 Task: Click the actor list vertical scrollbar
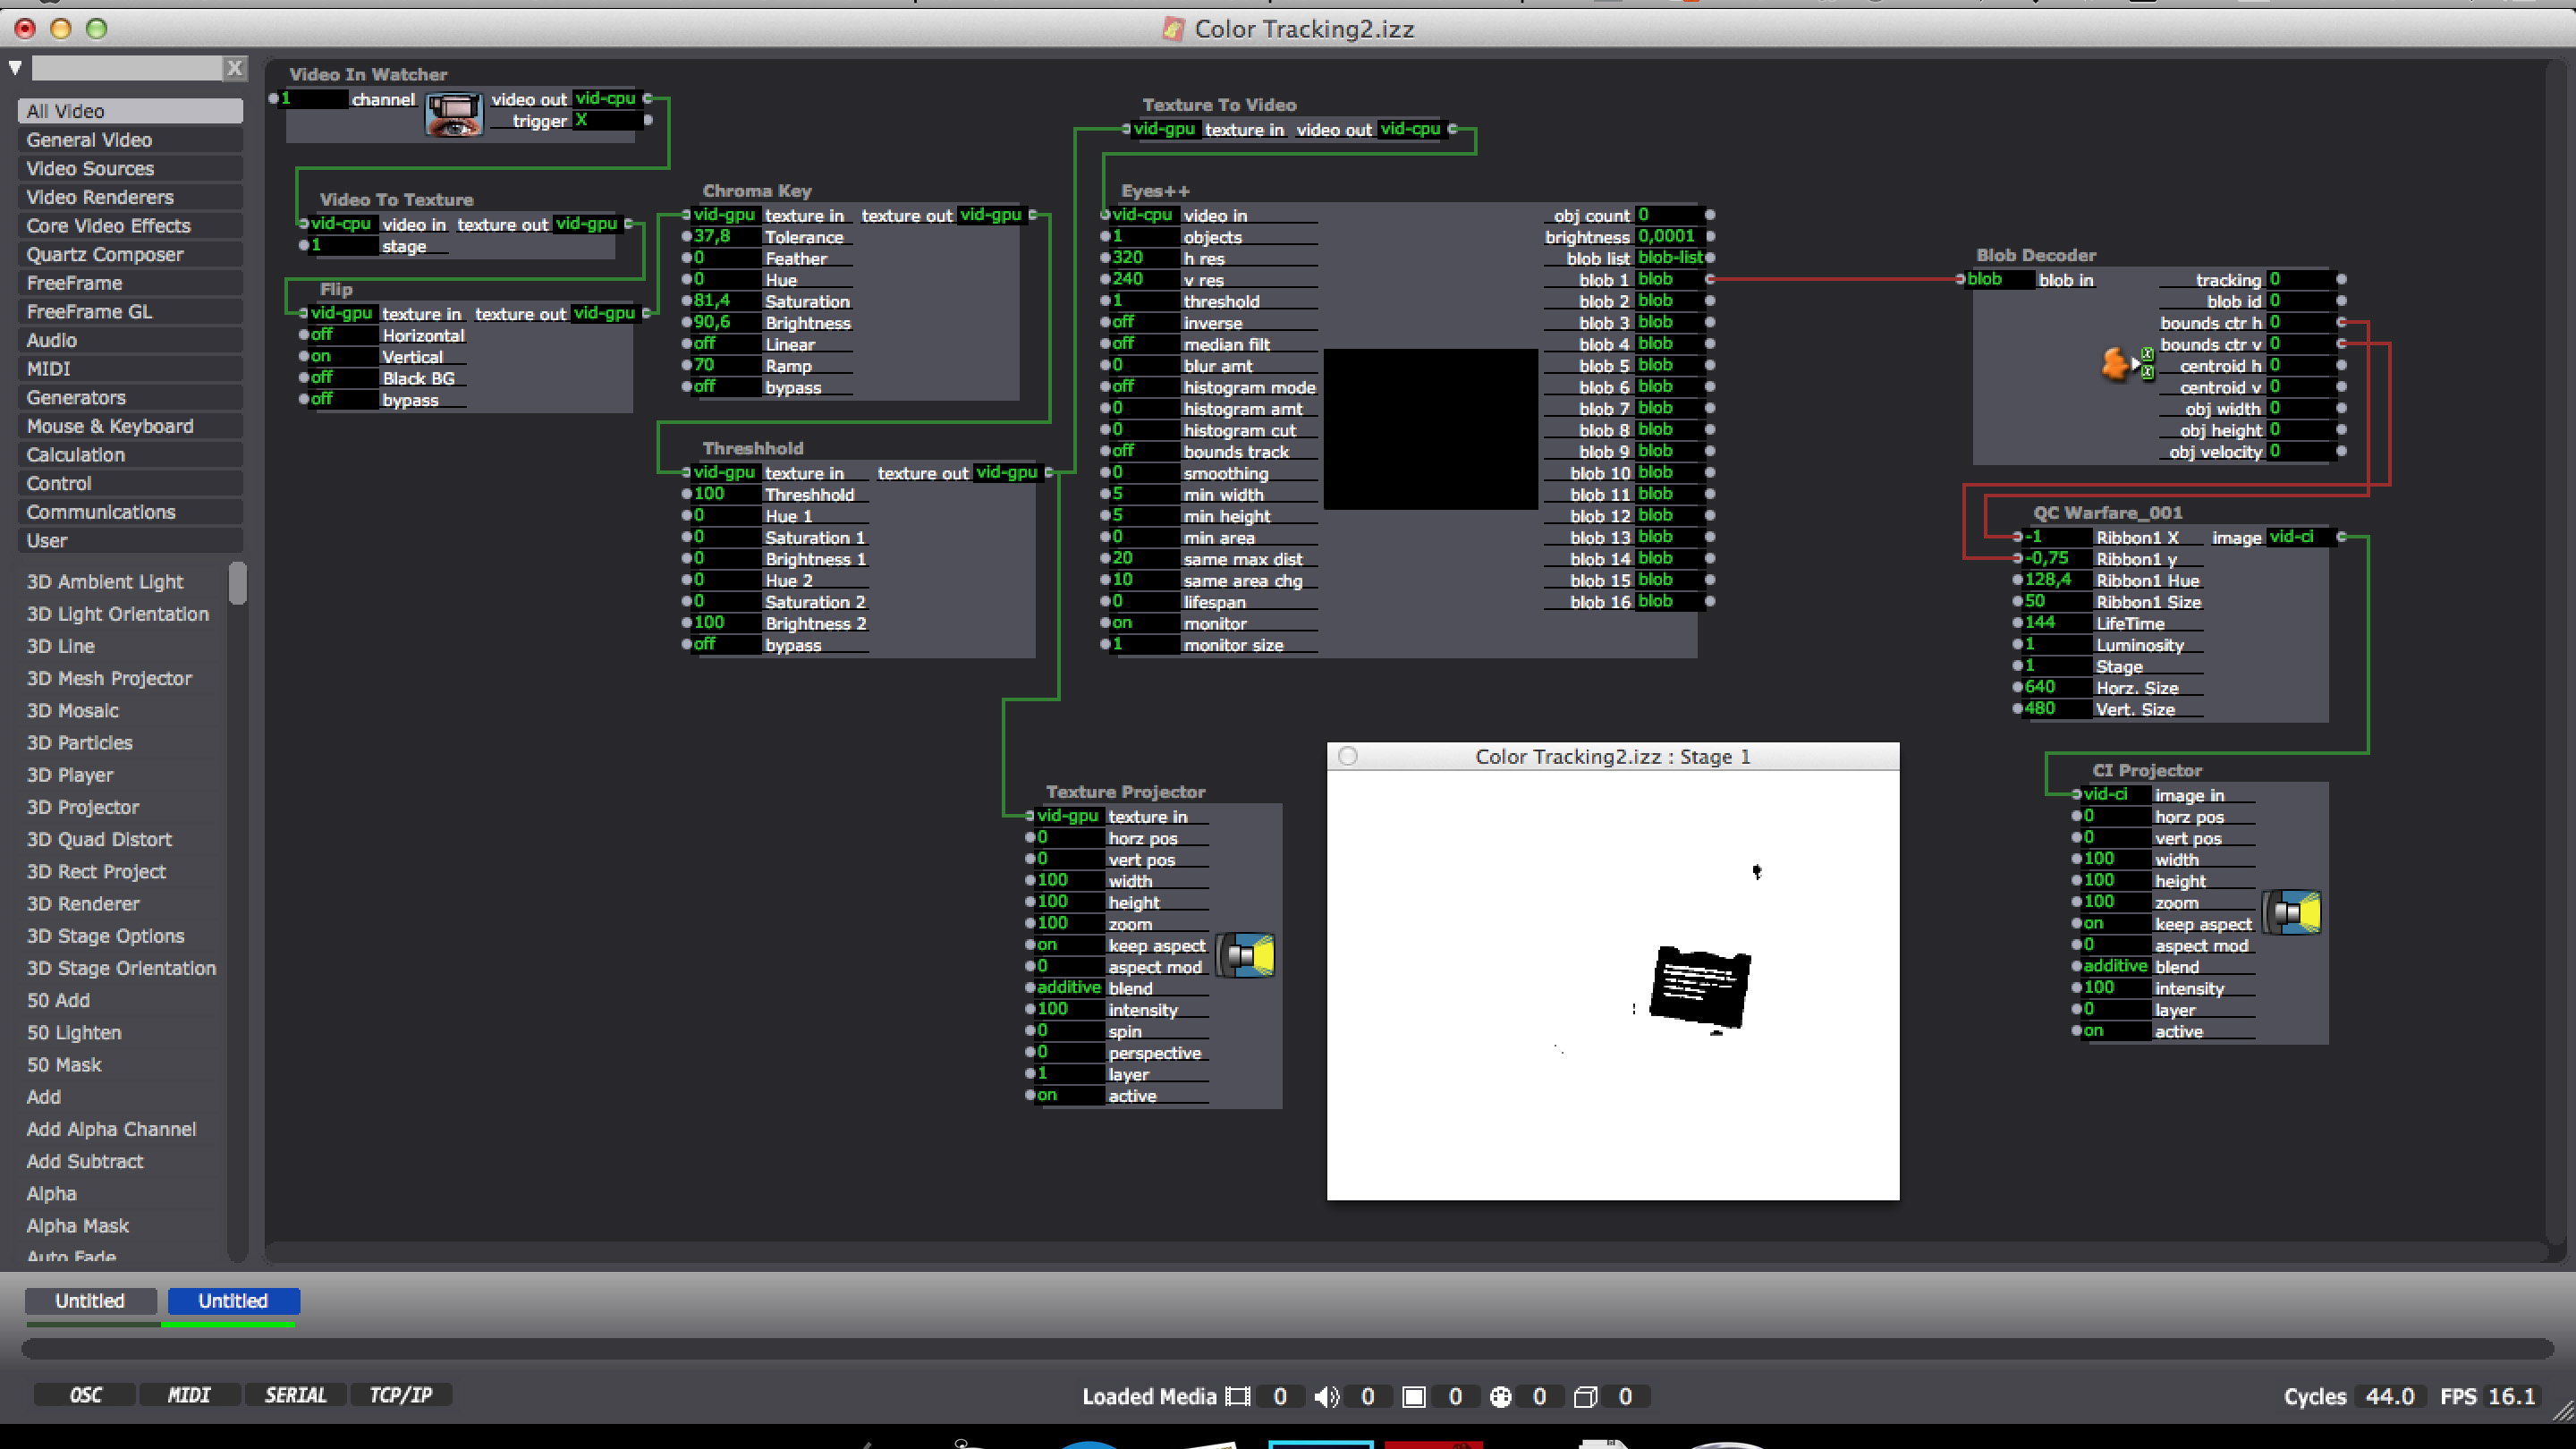click(237, 583)
